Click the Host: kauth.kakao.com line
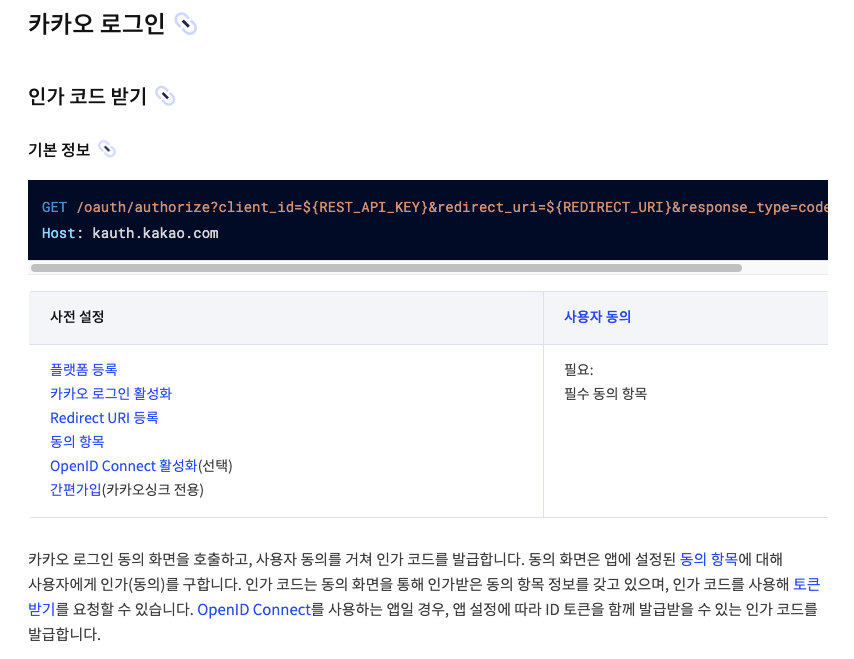854x659 pixels. tap(130, 233)
